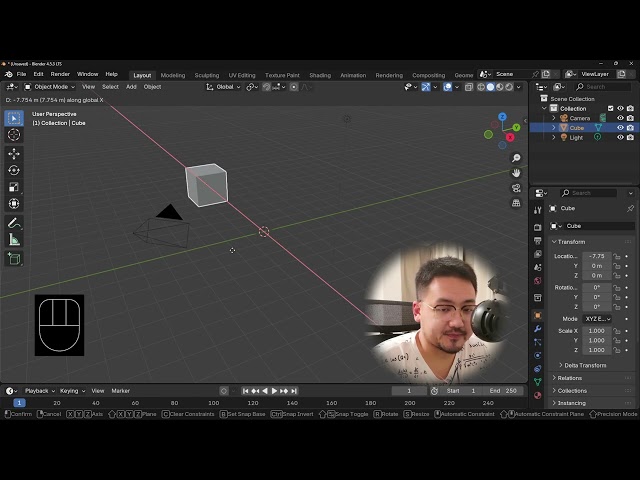Hide the Cube in viewport
Image resolution: width=640 pixels, height=480 pixels.
pyautogui.click(x=620, y=128)
